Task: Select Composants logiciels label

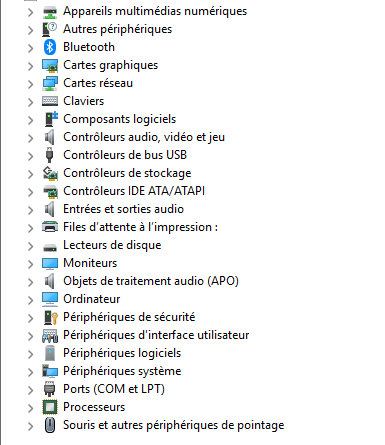Action: [120, 119]
